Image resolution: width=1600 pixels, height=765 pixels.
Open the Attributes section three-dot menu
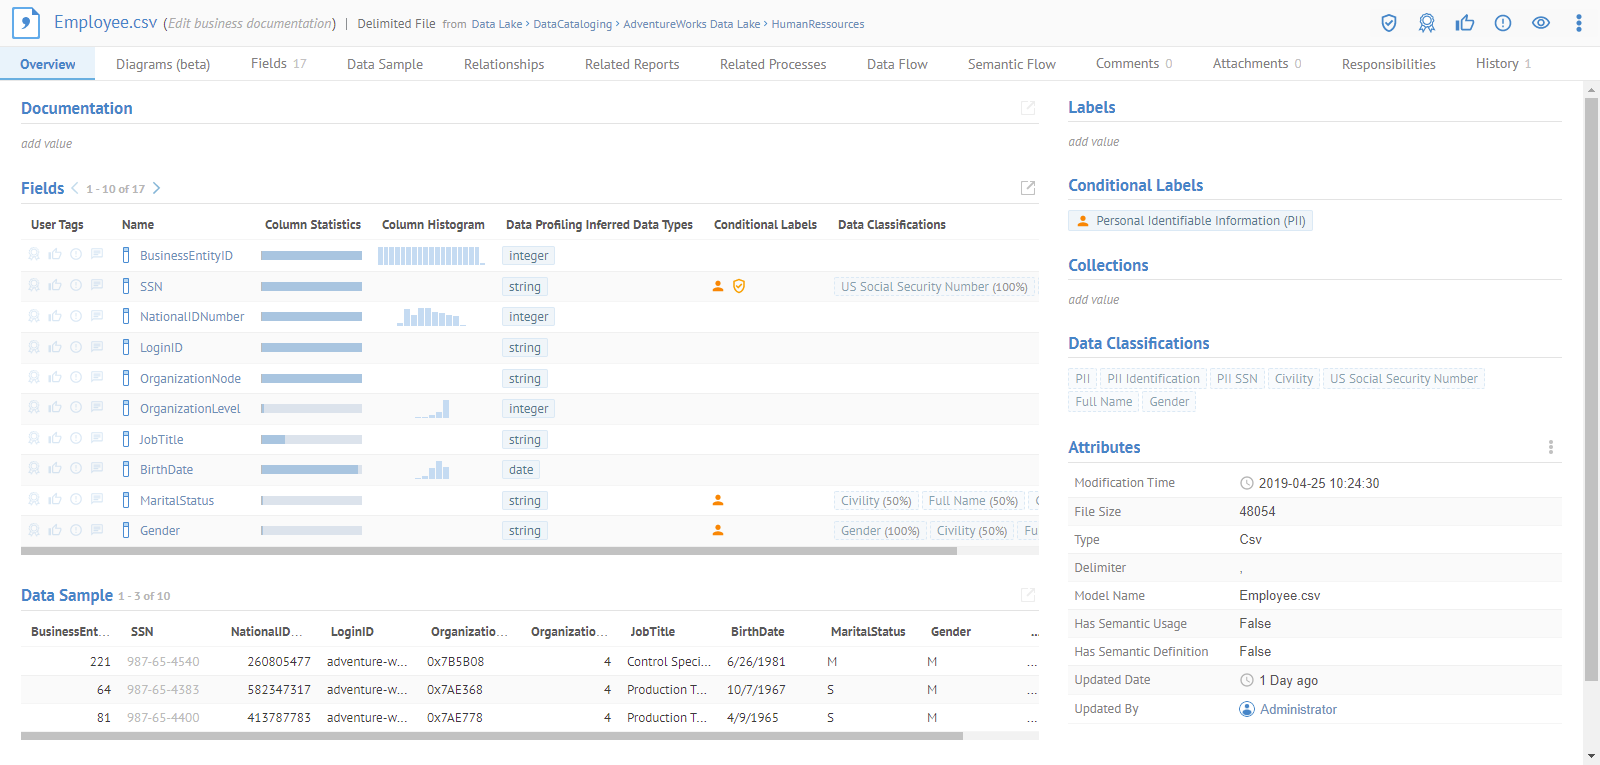[x=1550, y=447]
